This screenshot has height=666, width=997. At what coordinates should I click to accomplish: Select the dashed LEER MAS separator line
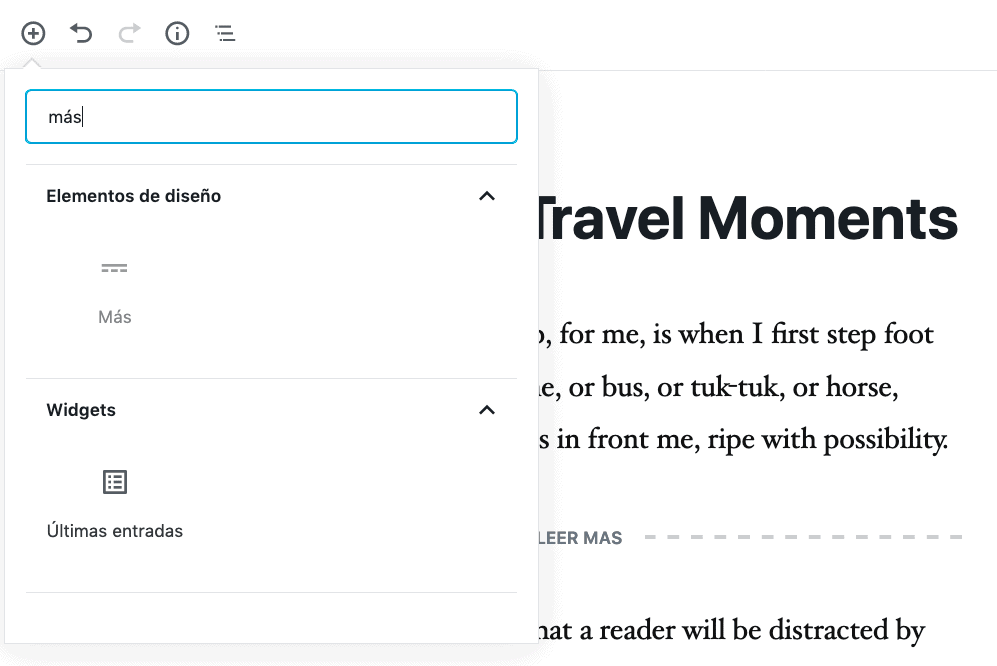(800, 538)
